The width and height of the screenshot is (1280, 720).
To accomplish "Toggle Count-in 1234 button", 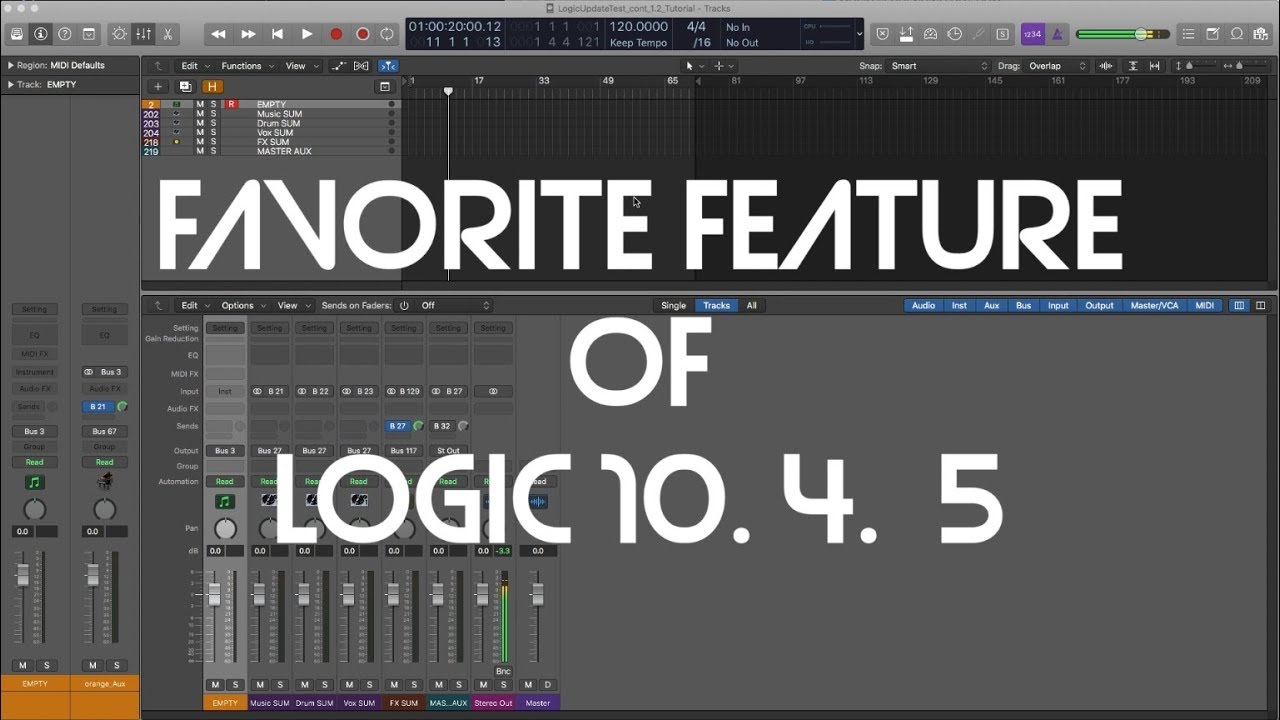I will pos(1032,34).
